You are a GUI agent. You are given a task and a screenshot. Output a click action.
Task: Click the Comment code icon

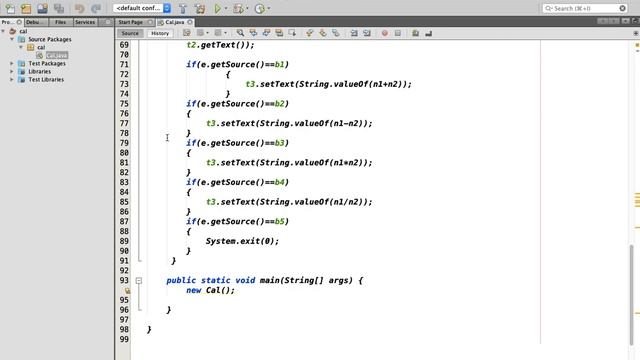click(x=416, y=33)
